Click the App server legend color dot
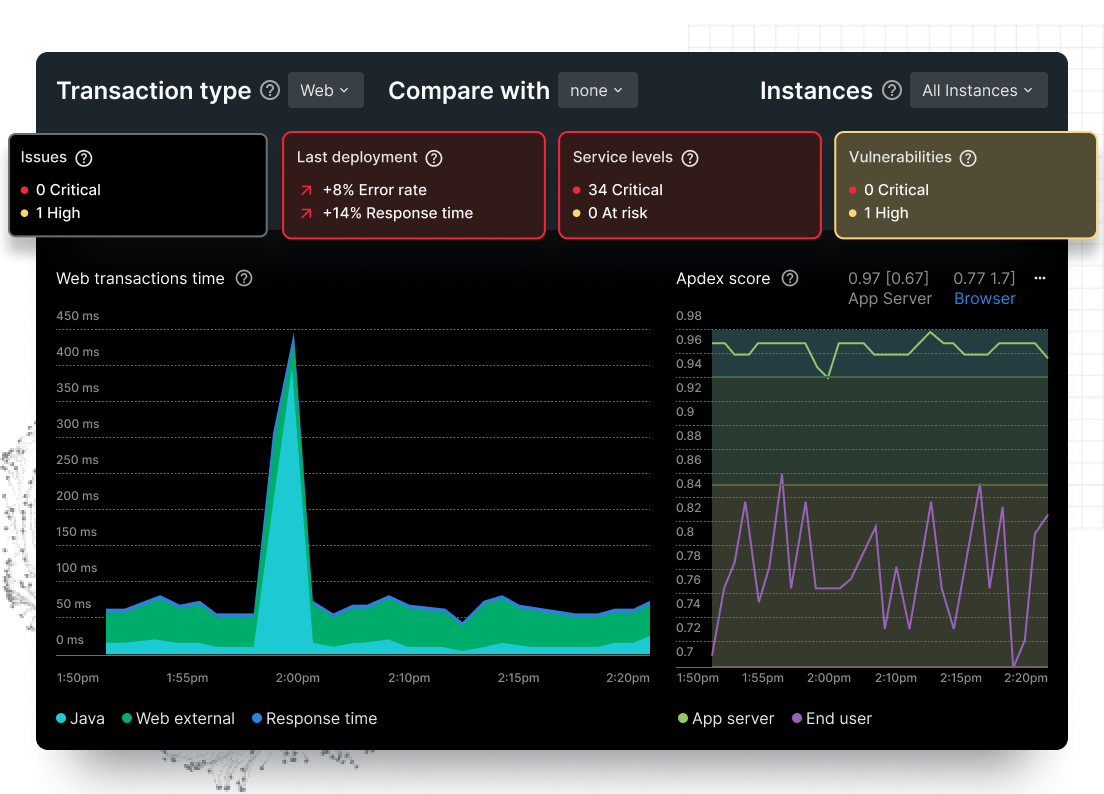Image resolution: width=1104 pixels, height=794 pixels. 683,718
